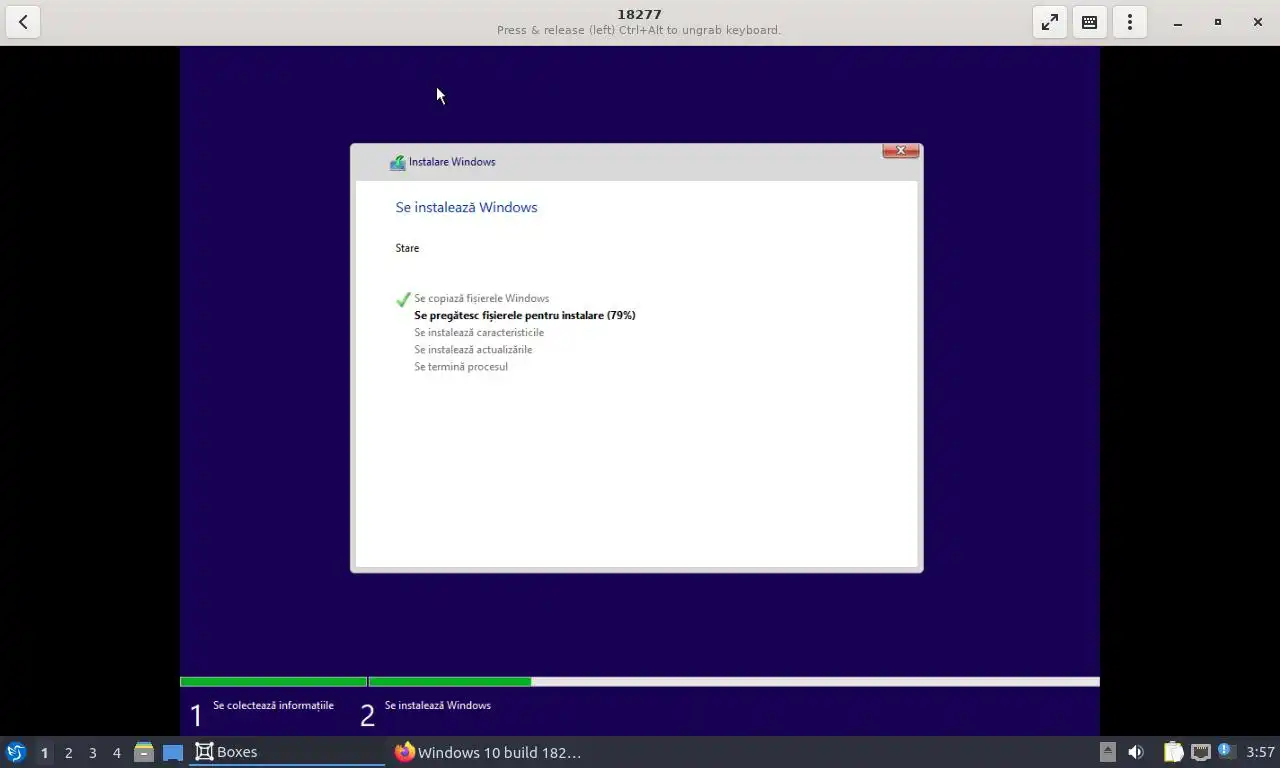Click the stage 2 installation progress bar

(734, 682)
